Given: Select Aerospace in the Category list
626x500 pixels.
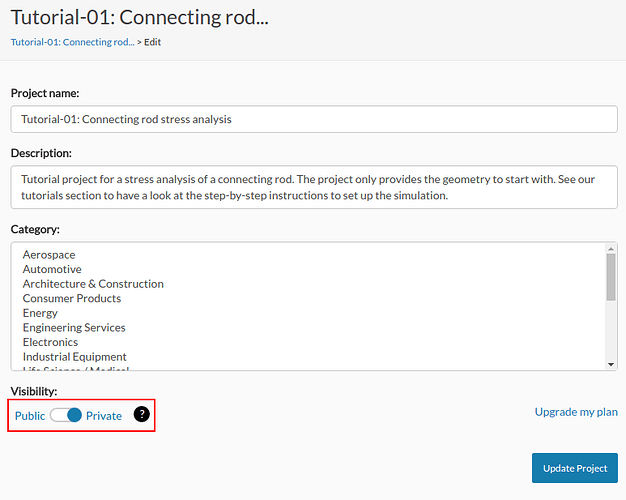Looking at the screenshot, I should tap(49, 255).
